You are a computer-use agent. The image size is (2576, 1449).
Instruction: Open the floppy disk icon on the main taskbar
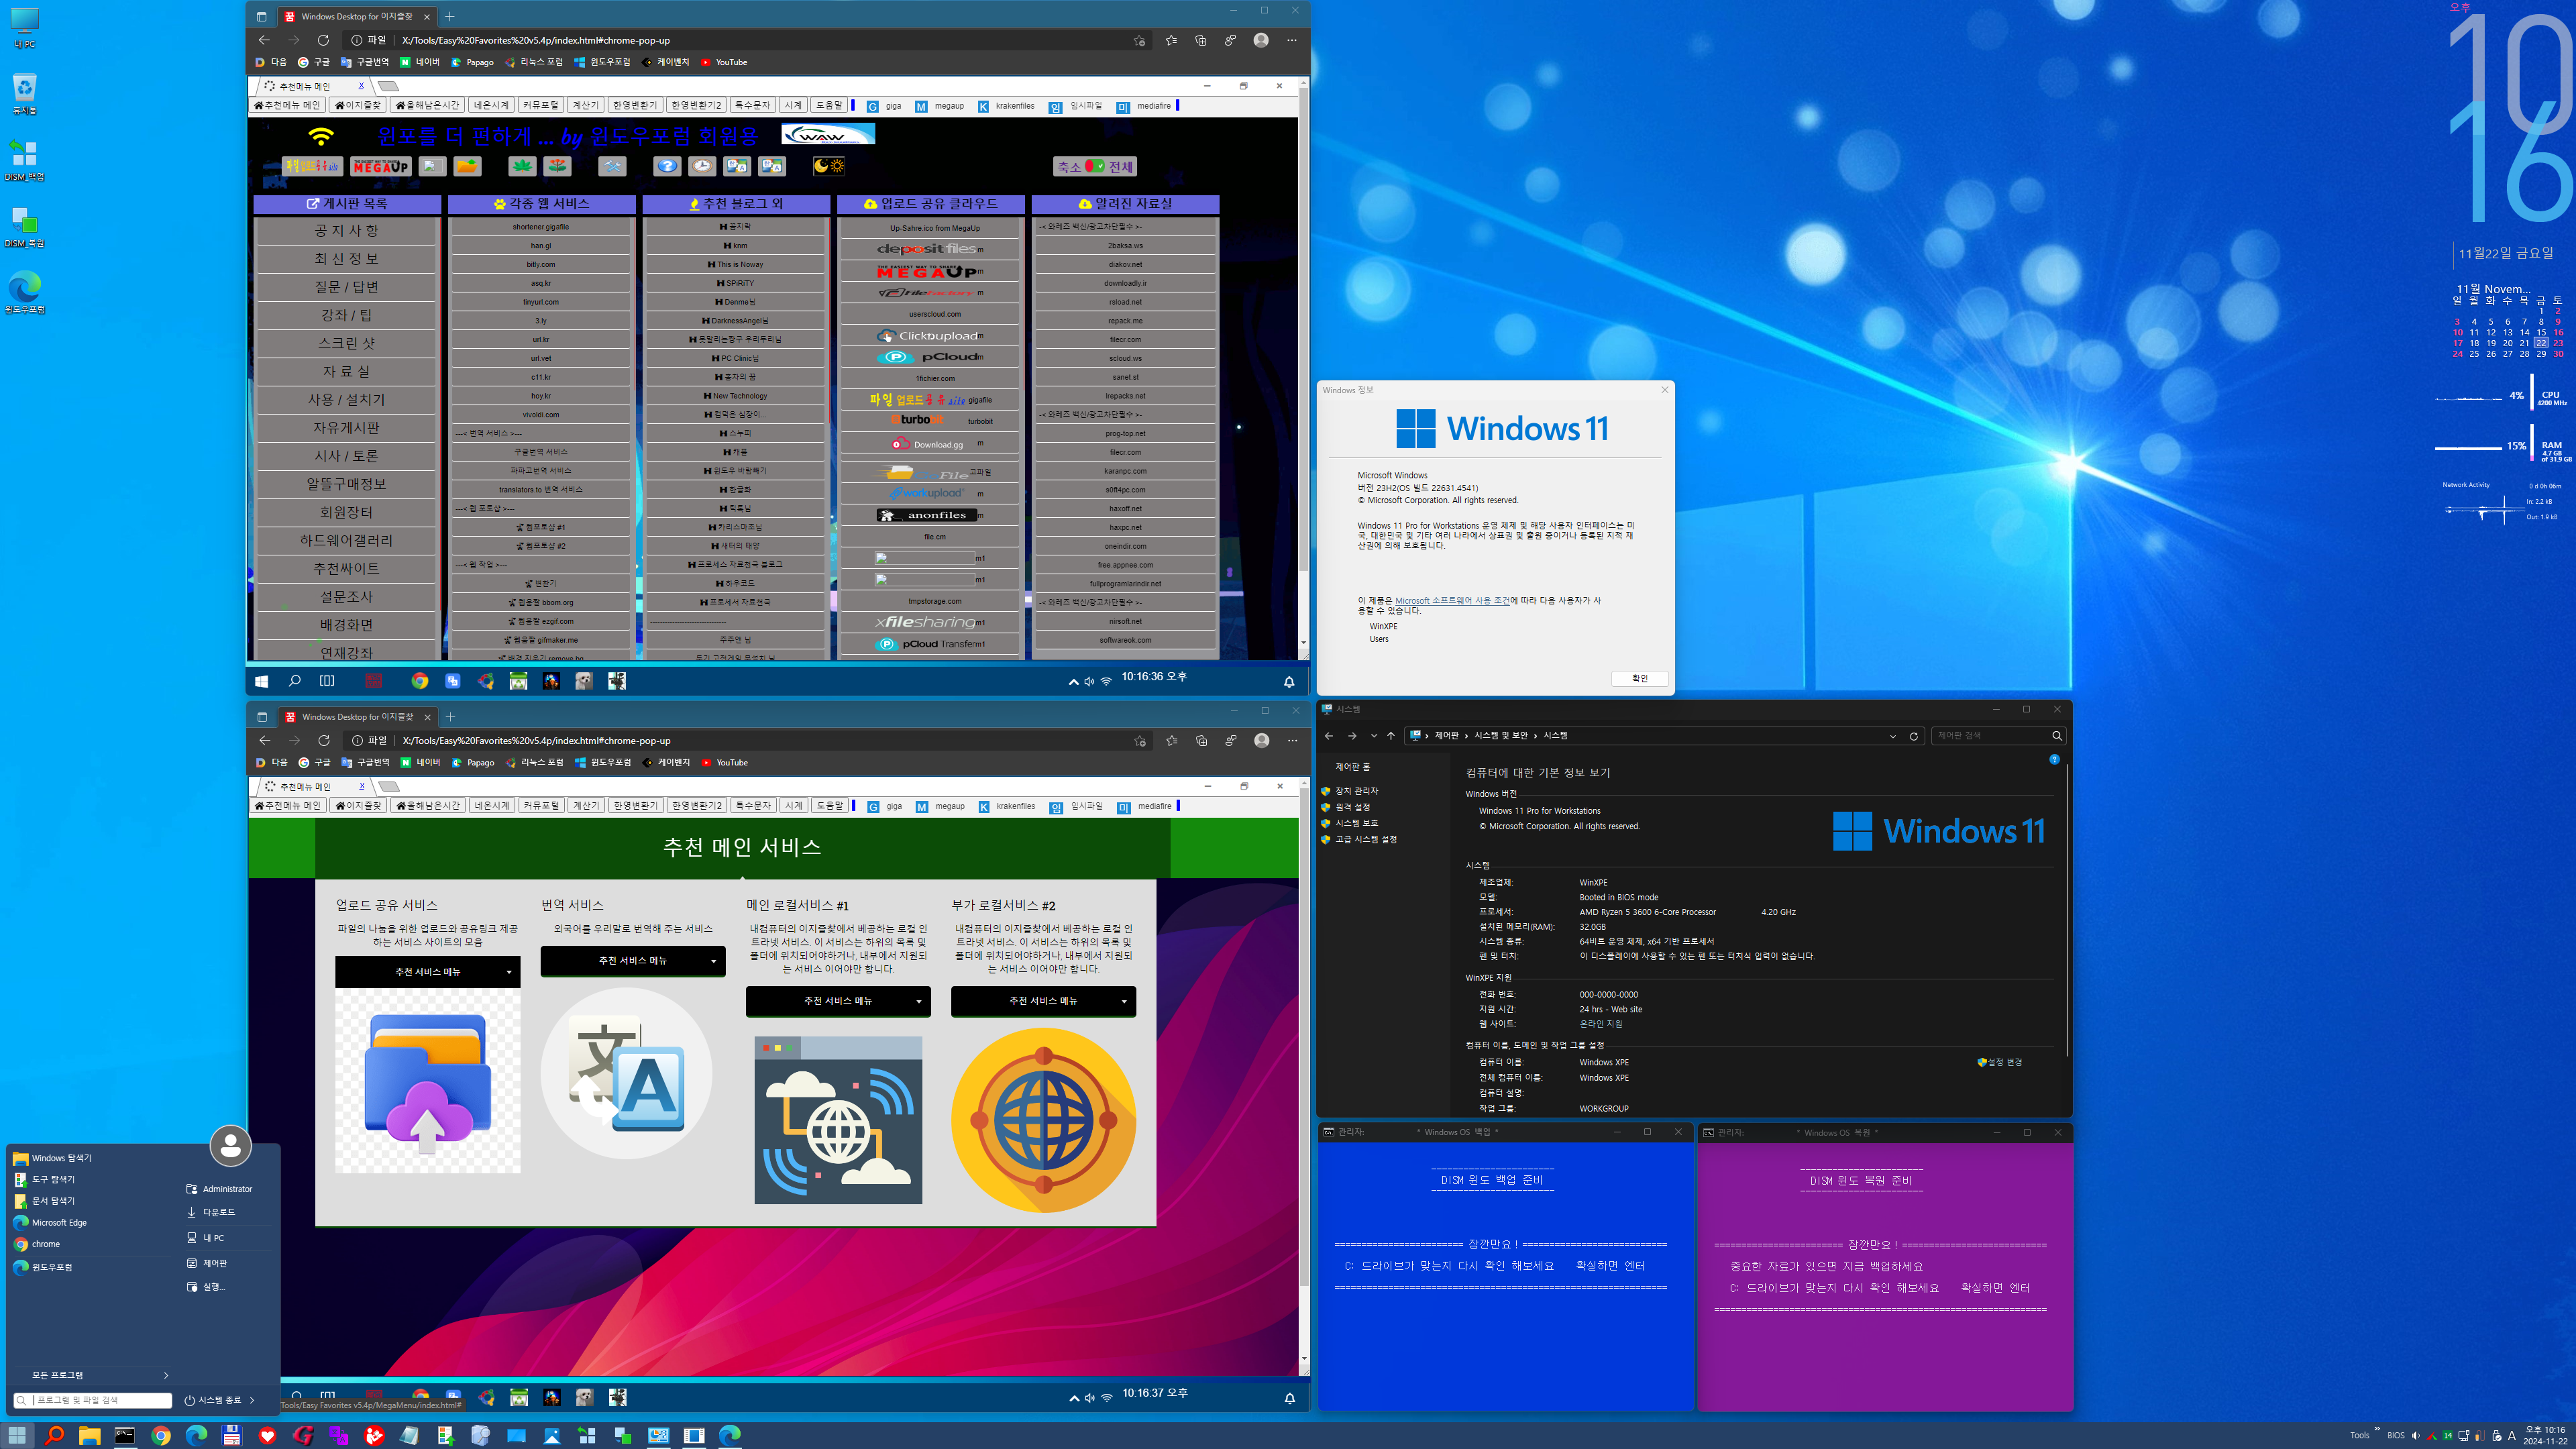(x=232, y=1435)
